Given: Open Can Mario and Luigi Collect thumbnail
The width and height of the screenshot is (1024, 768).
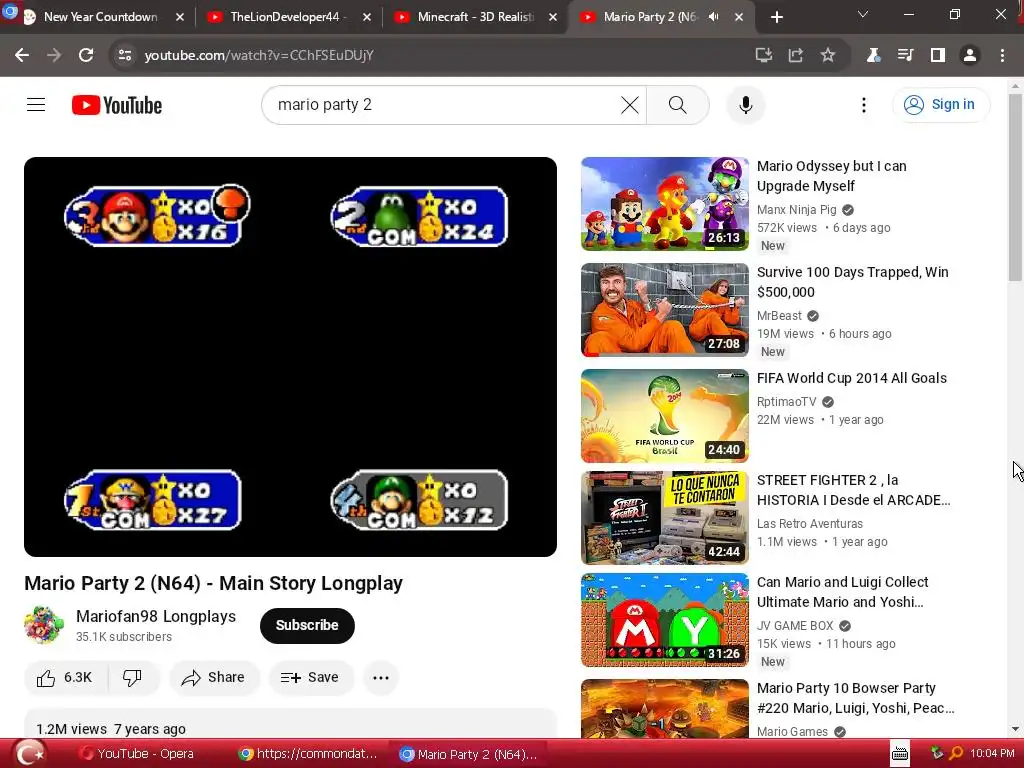Looking at the screenshot, I should pyautogui.click(x=665, y=620).
